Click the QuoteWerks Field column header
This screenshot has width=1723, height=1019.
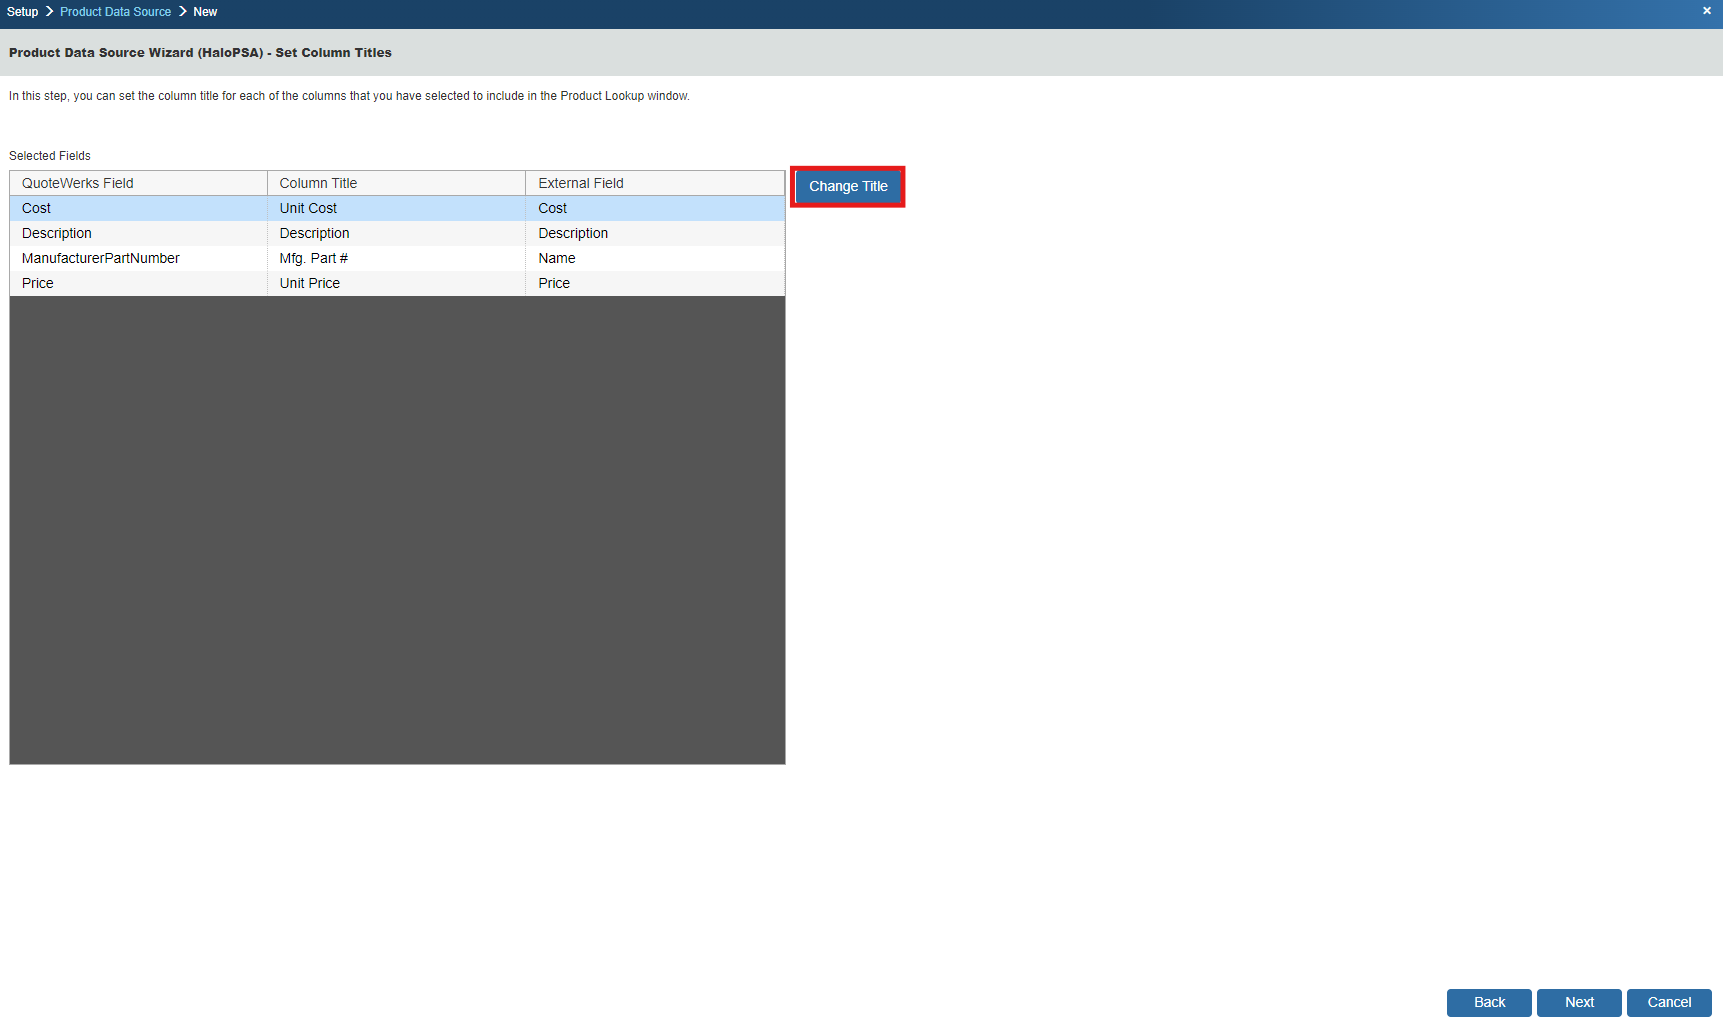click(x=78, y=183)
